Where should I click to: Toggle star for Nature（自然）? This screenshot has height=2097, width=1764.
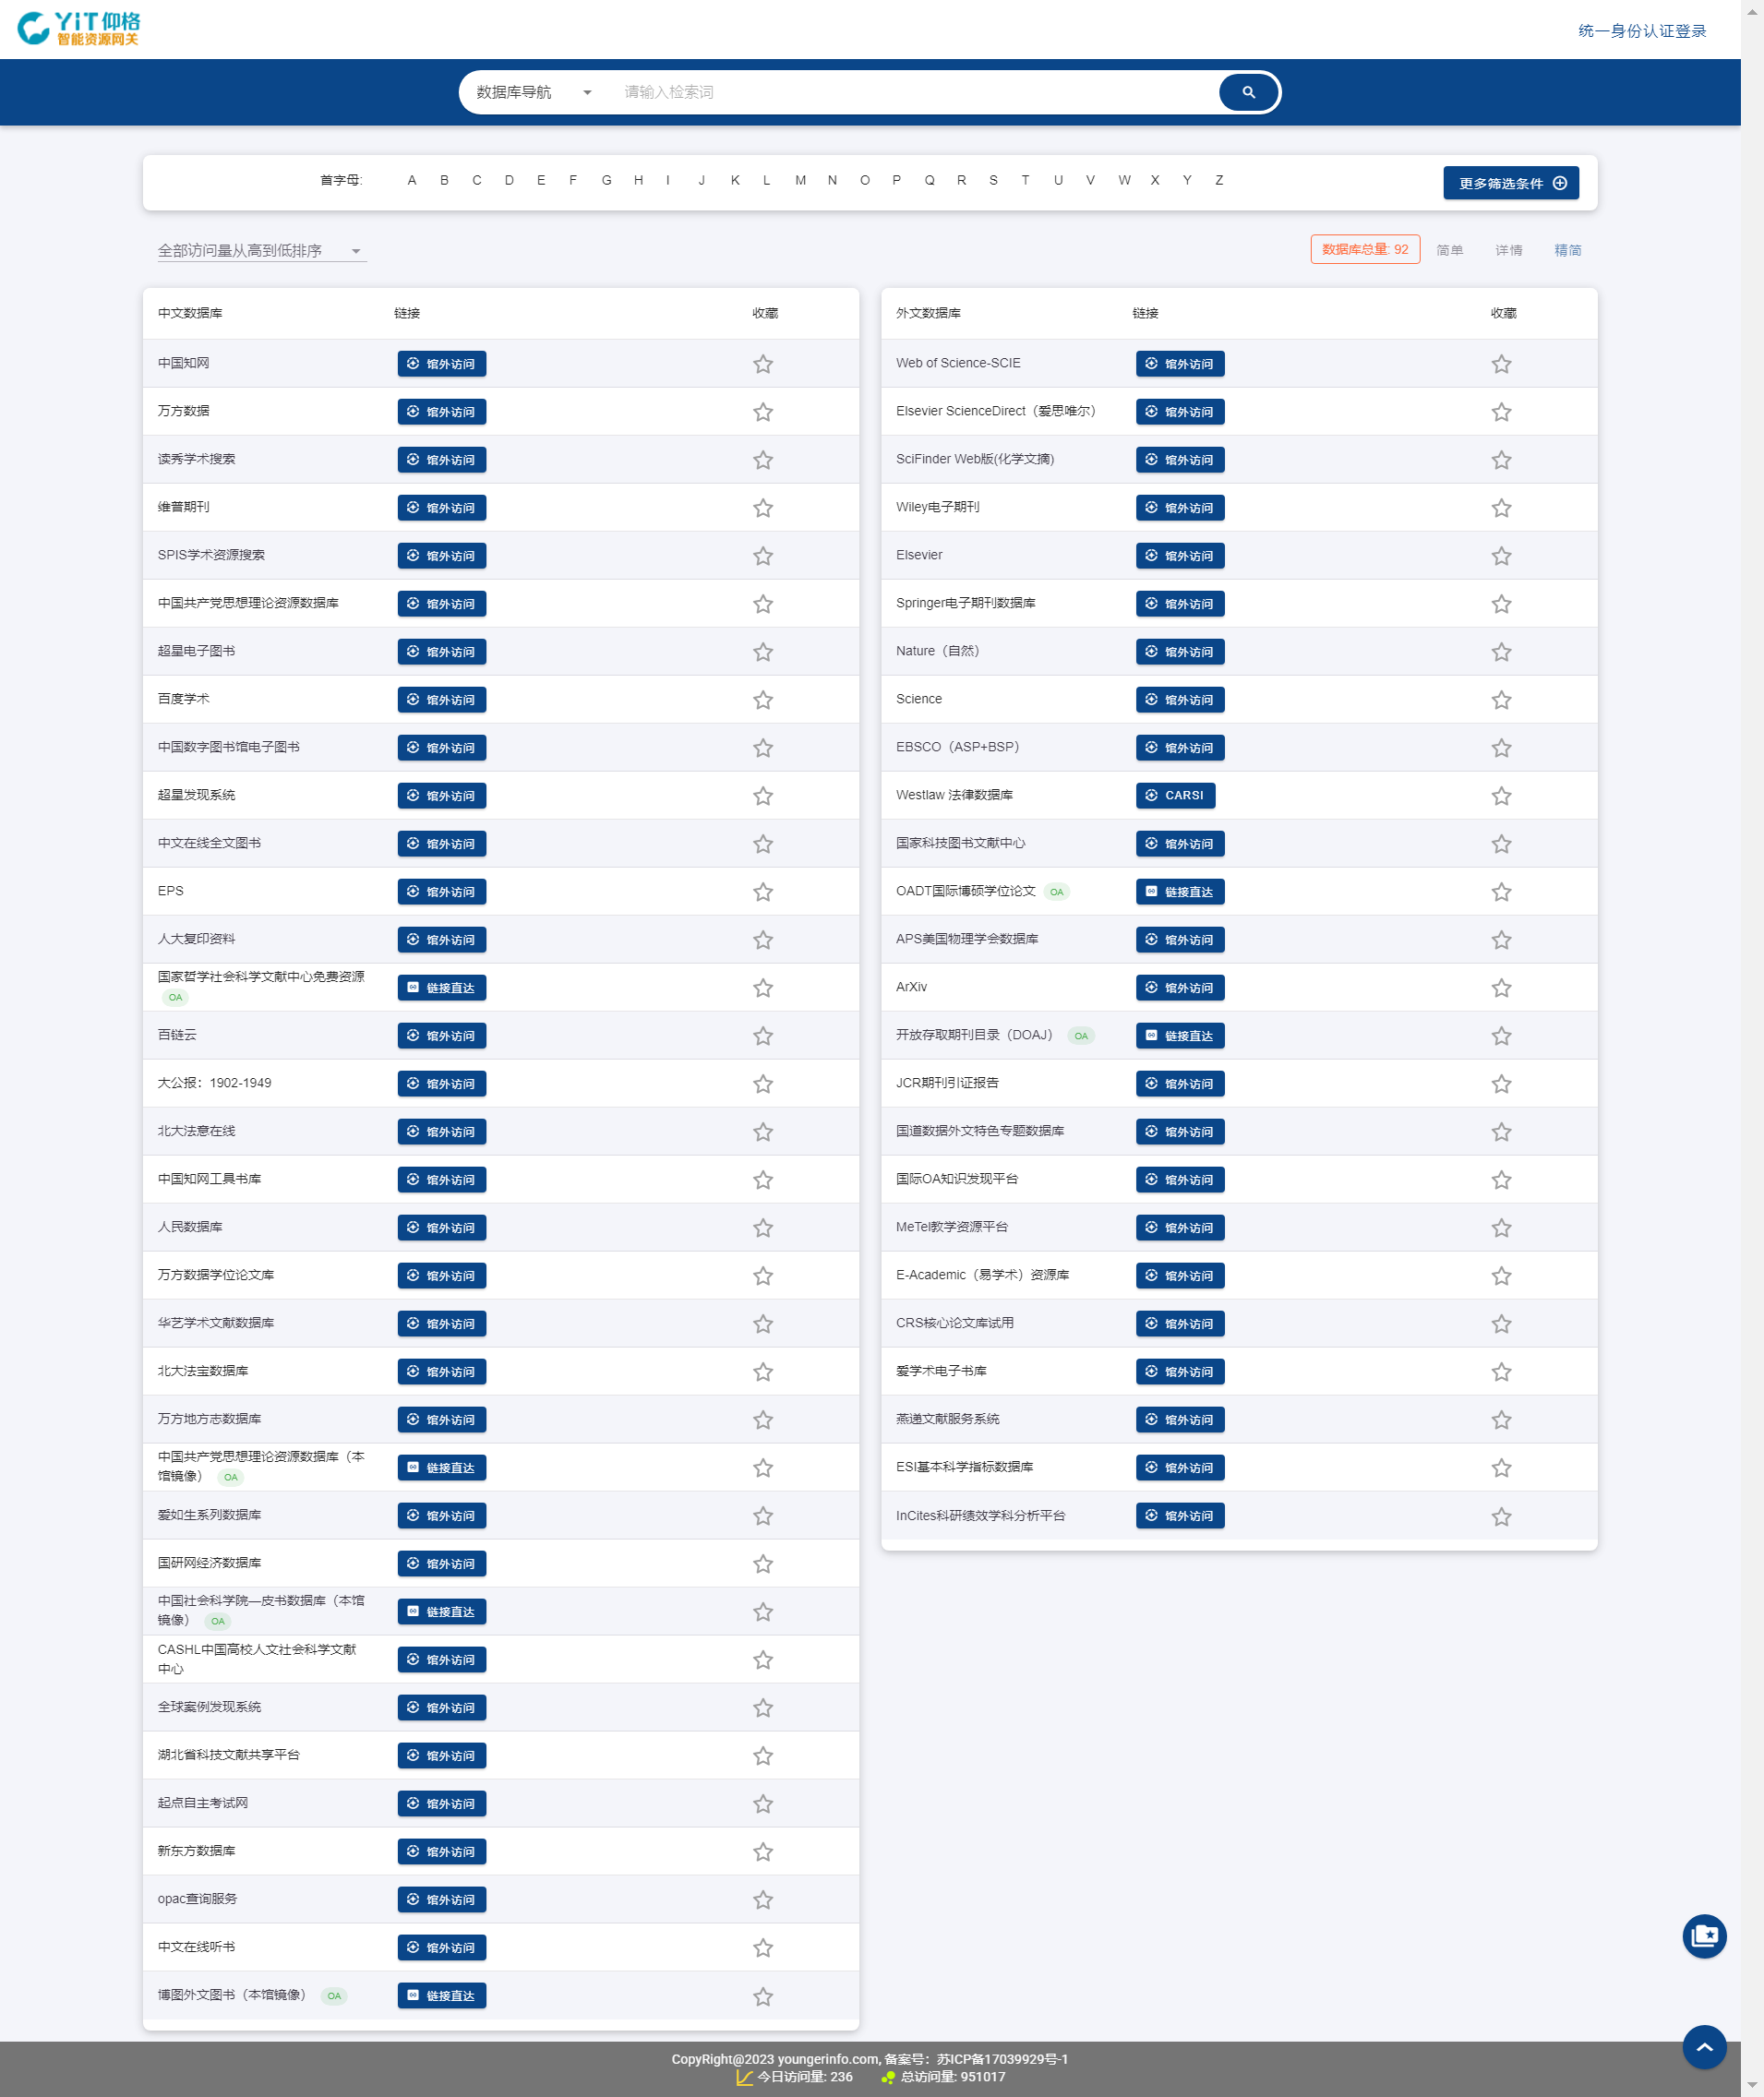pos(1501,652)
